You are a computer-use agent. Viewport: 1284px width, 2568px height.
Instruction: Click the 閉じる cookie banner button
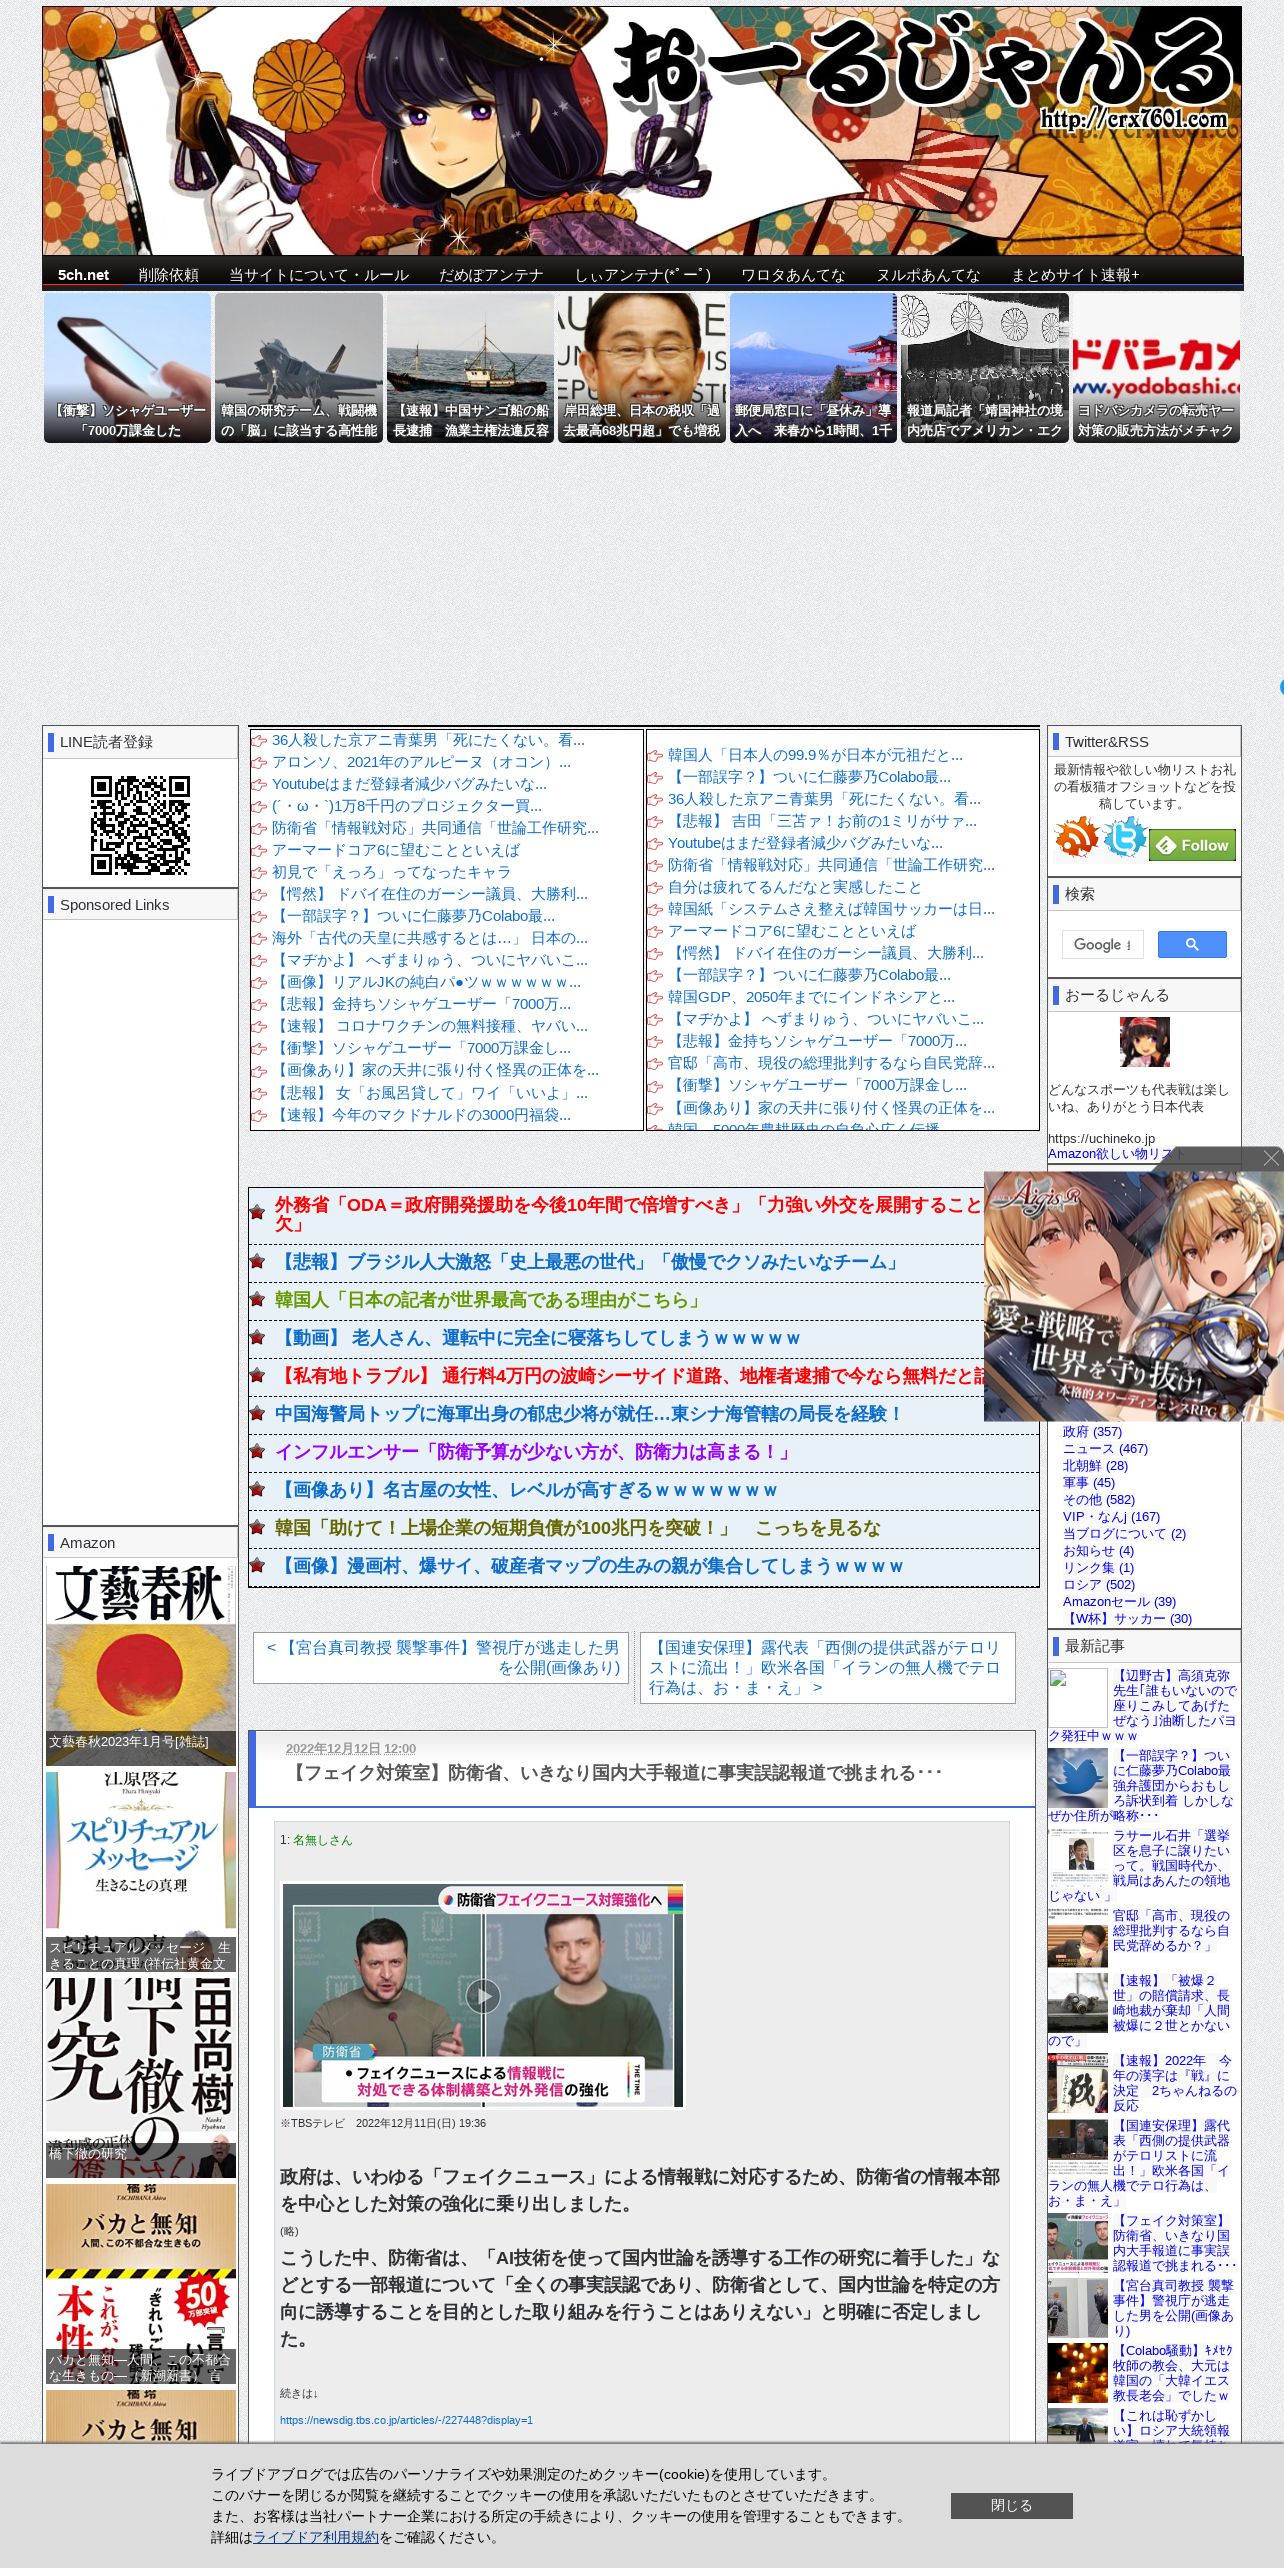(x=1011, y=2505)
